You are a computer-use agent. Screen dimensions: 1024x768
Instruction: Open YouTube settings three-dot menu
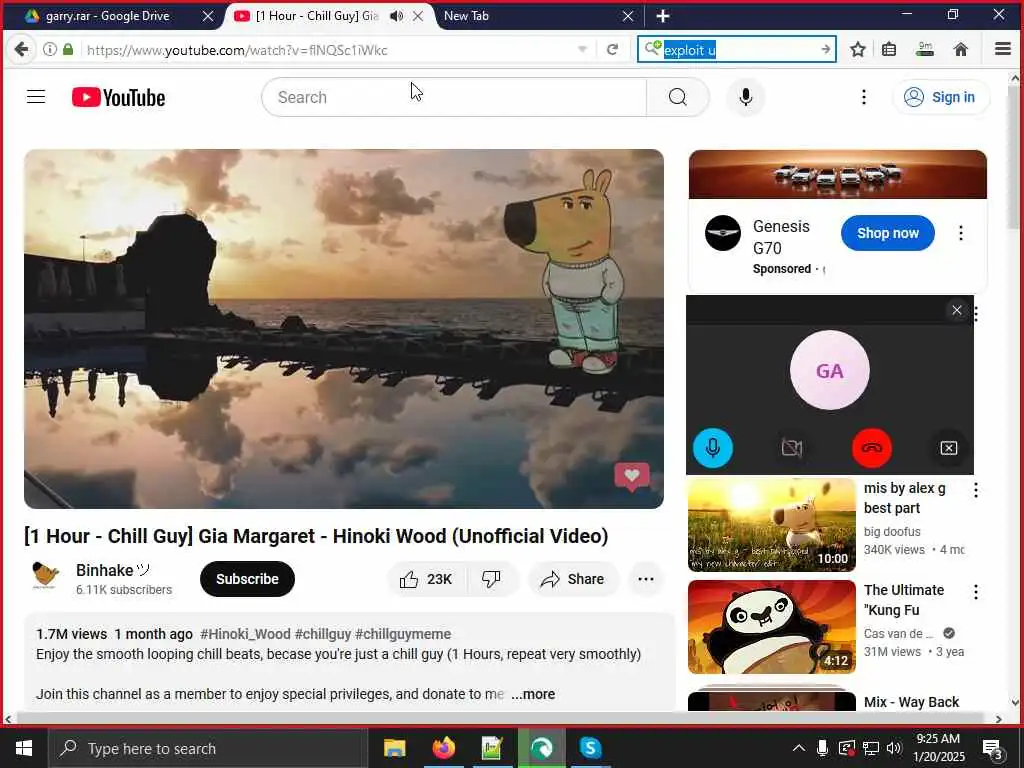[864, 97]
